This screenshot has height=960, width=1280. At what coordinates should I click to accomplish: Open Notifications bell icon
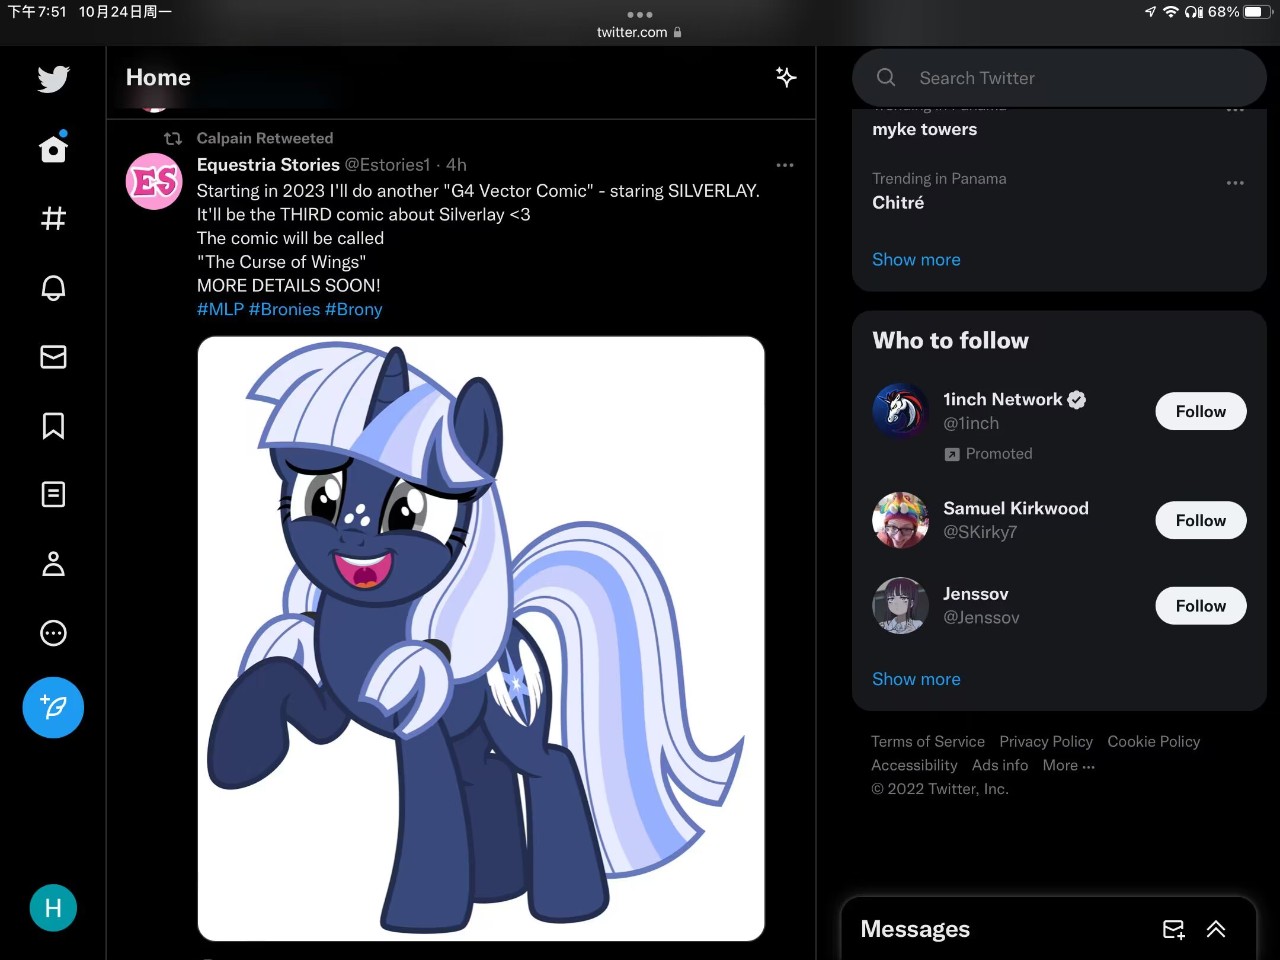tap(53, 288)
